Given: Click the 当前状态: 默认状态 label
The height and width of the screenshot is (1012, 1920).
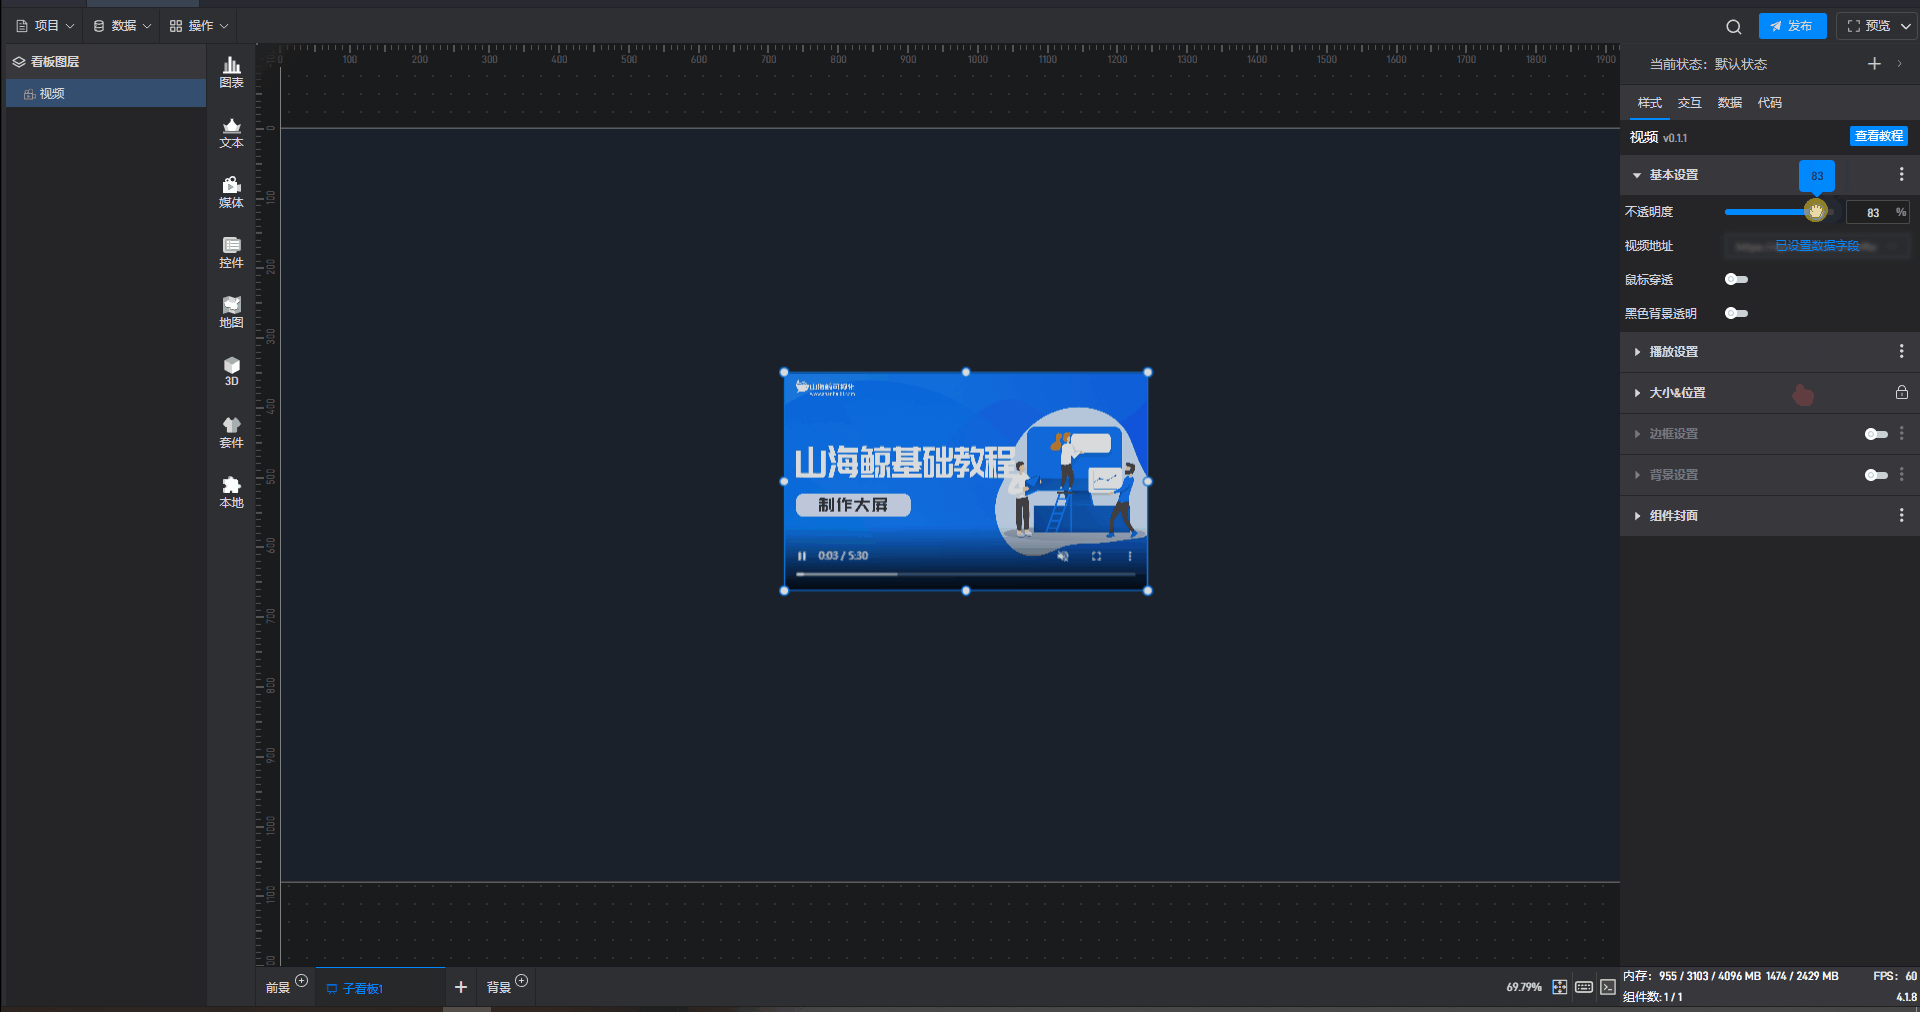Looking at the screenshot, I should coord(1708,64).
